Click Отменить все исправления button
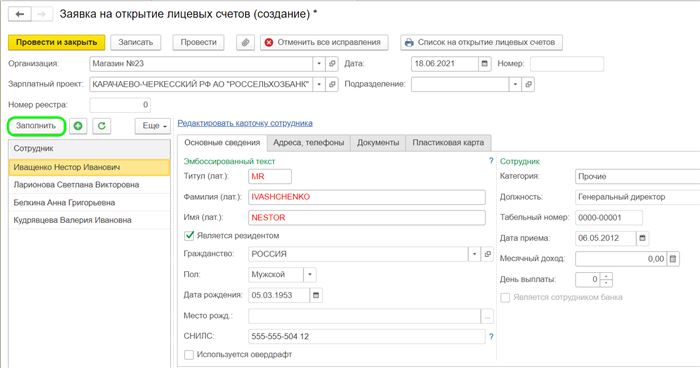Image resolution: width=700 pixels, height=368 pixels. 324,42
